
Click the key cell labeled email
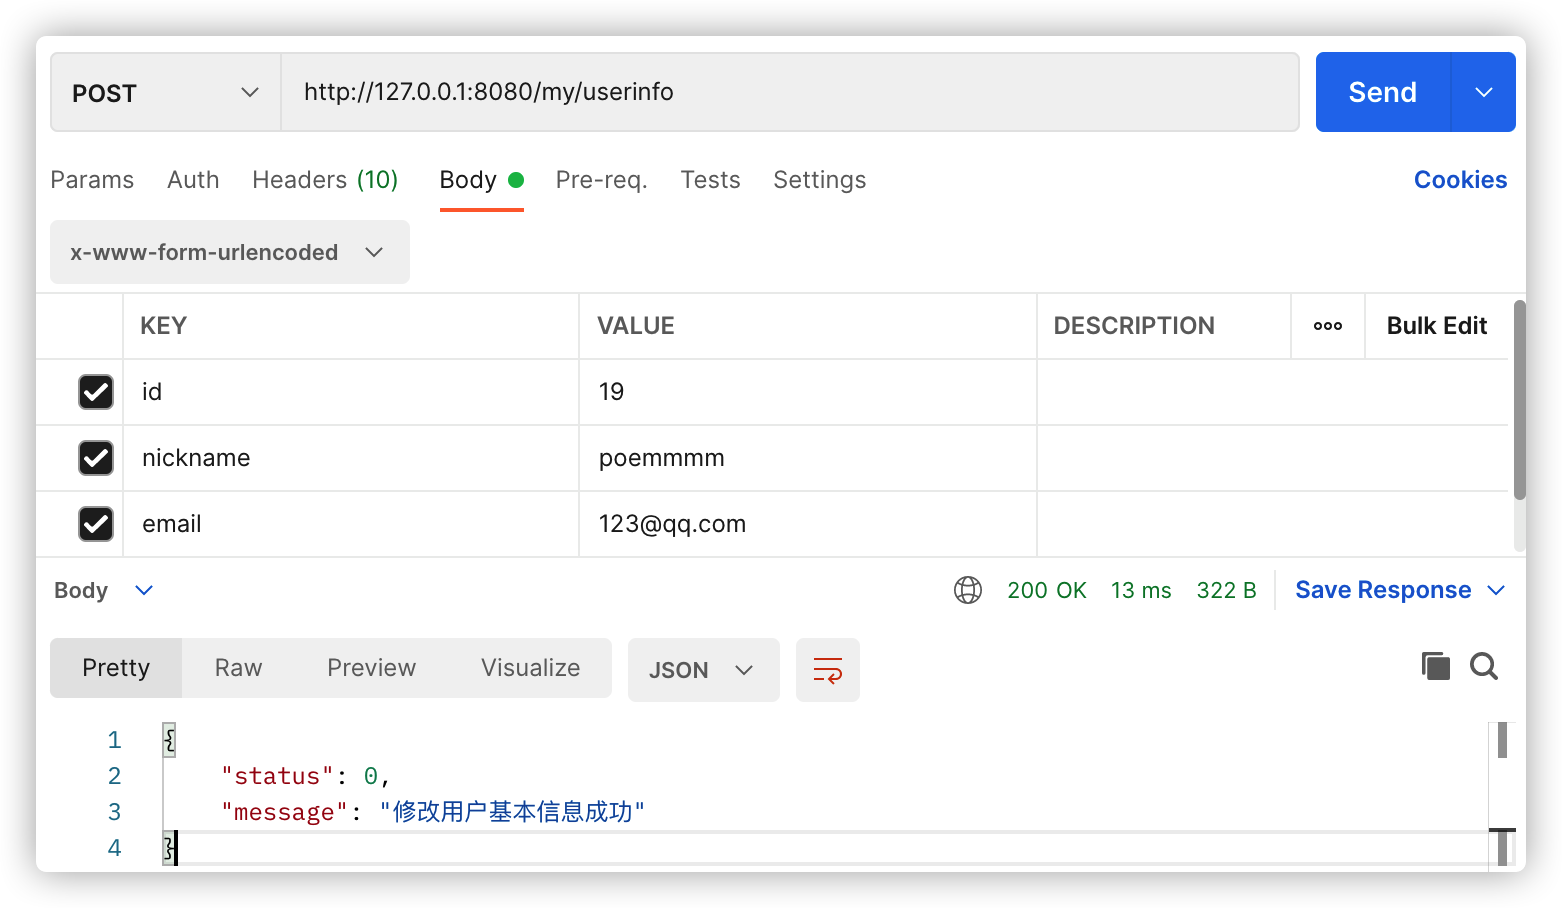point(351,524)
